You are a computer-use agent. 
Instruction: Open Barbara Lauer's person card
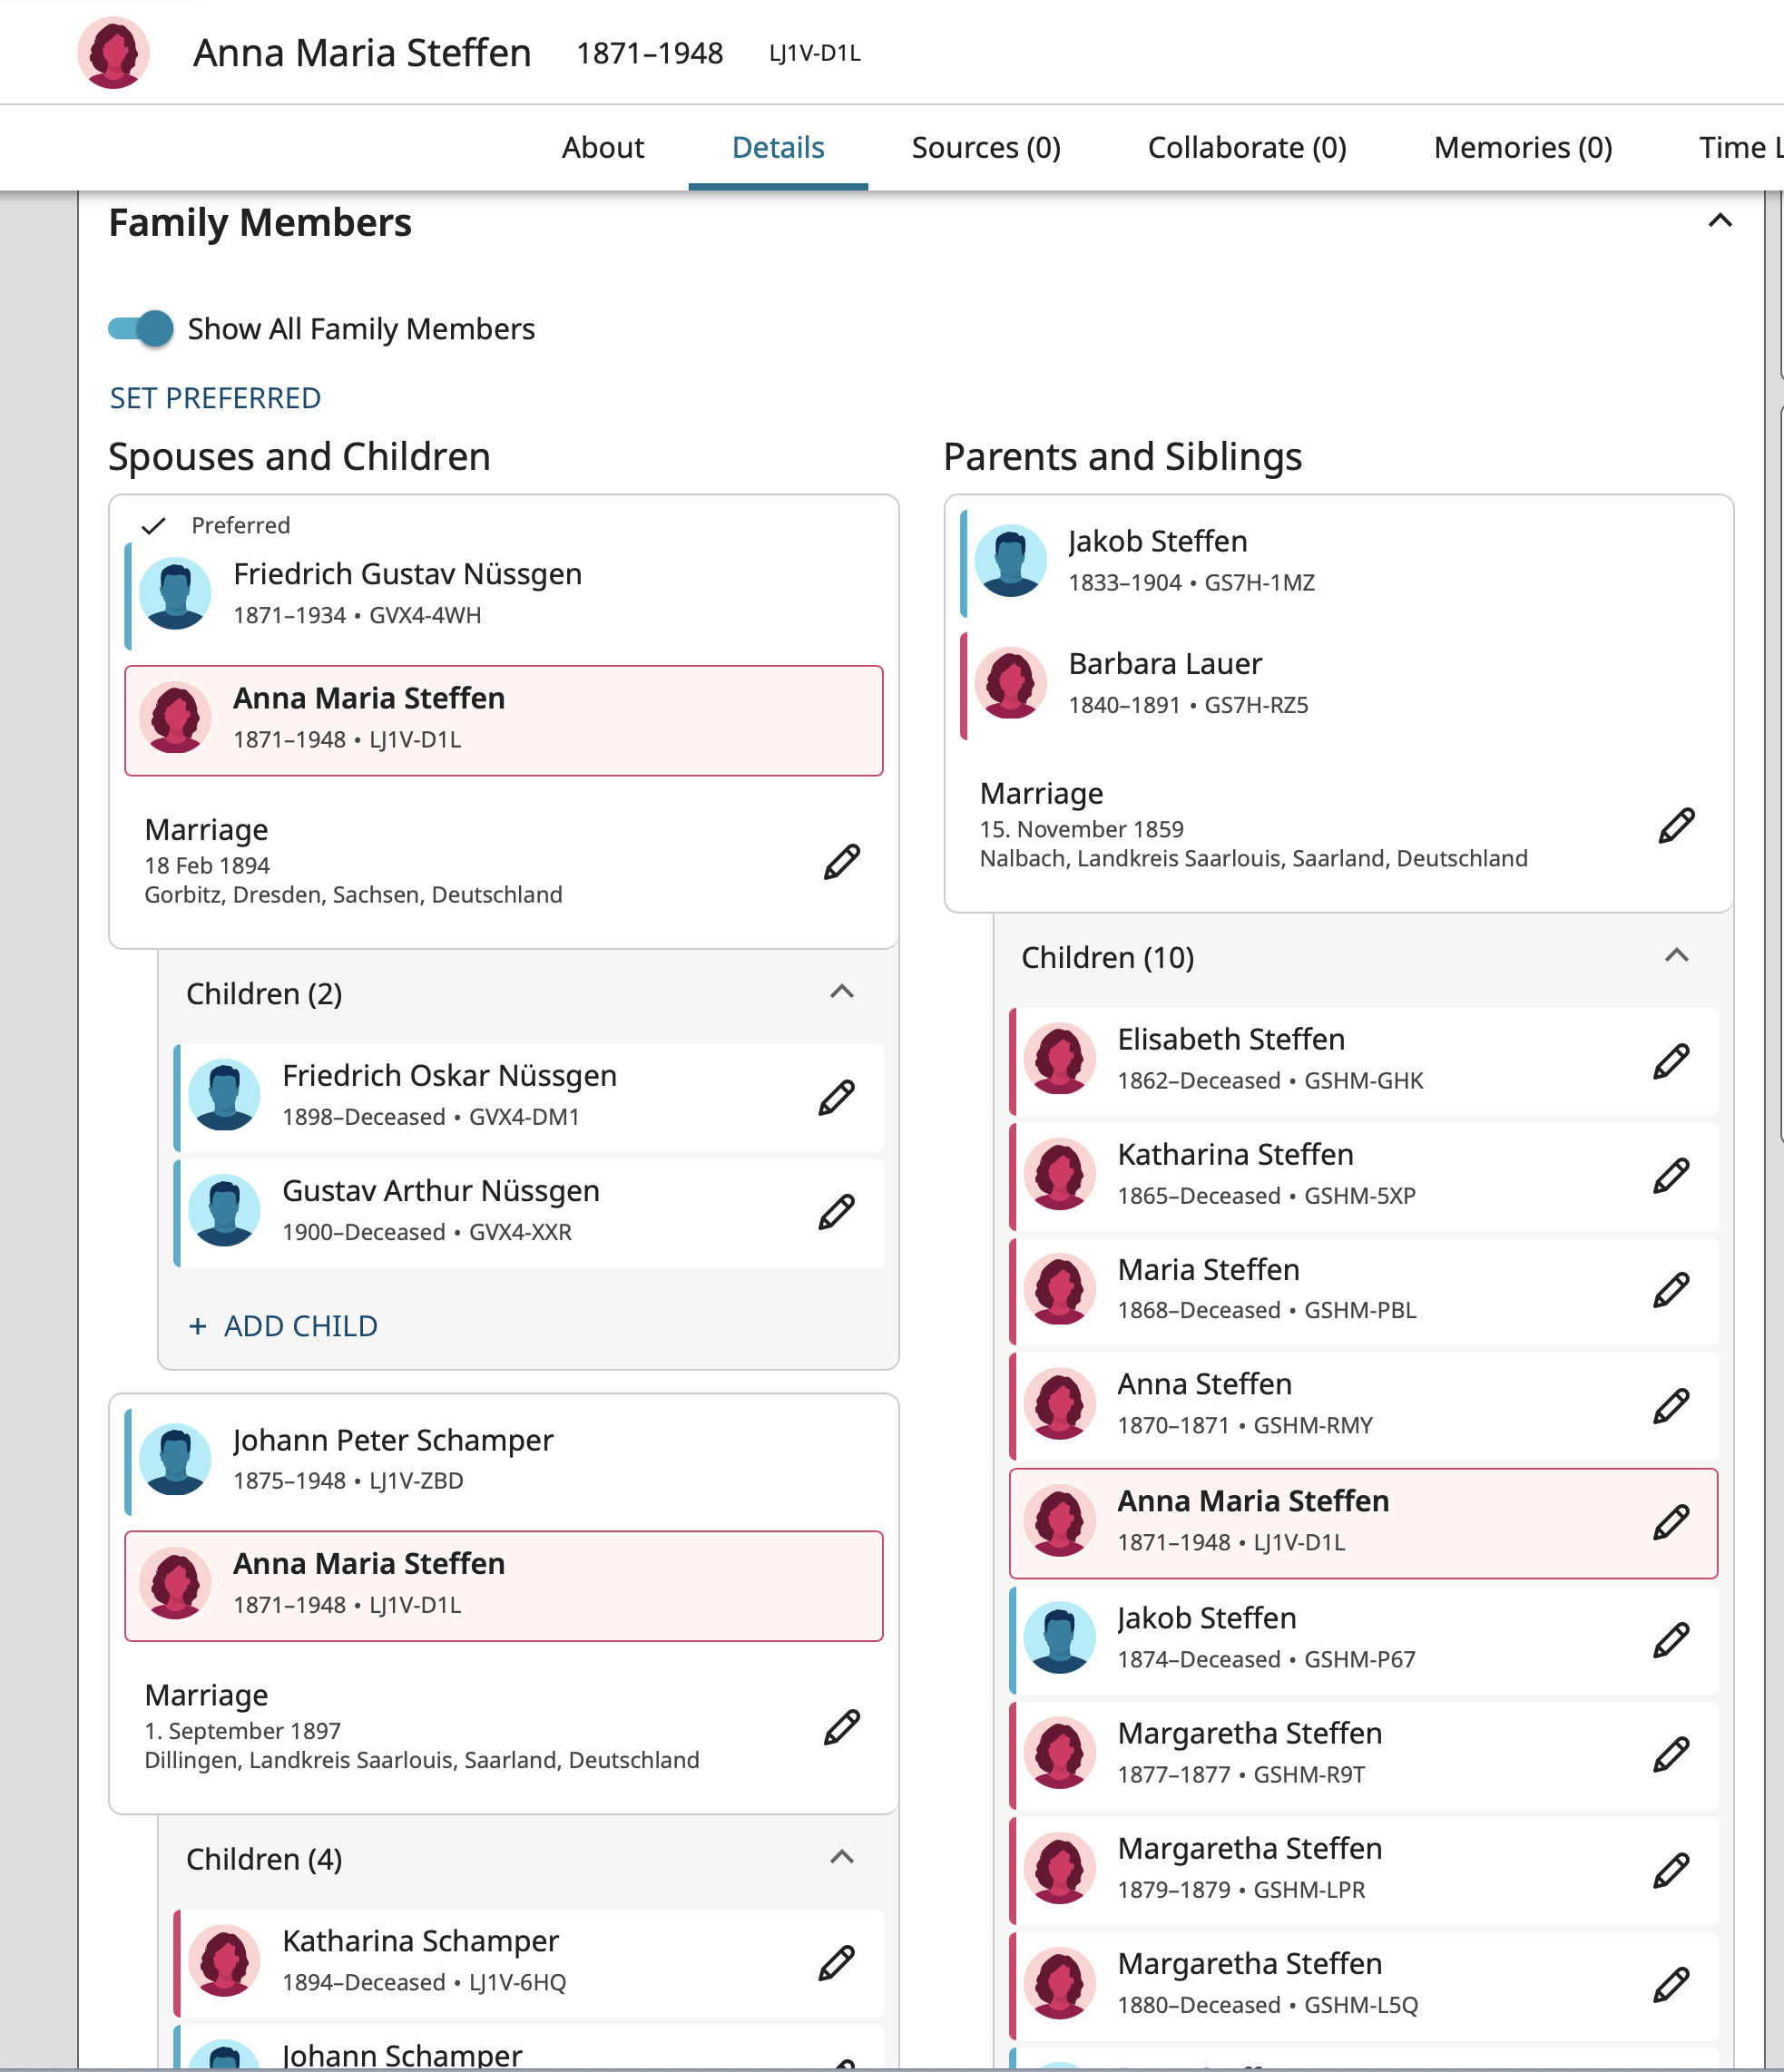click(x=1164, y=664)
